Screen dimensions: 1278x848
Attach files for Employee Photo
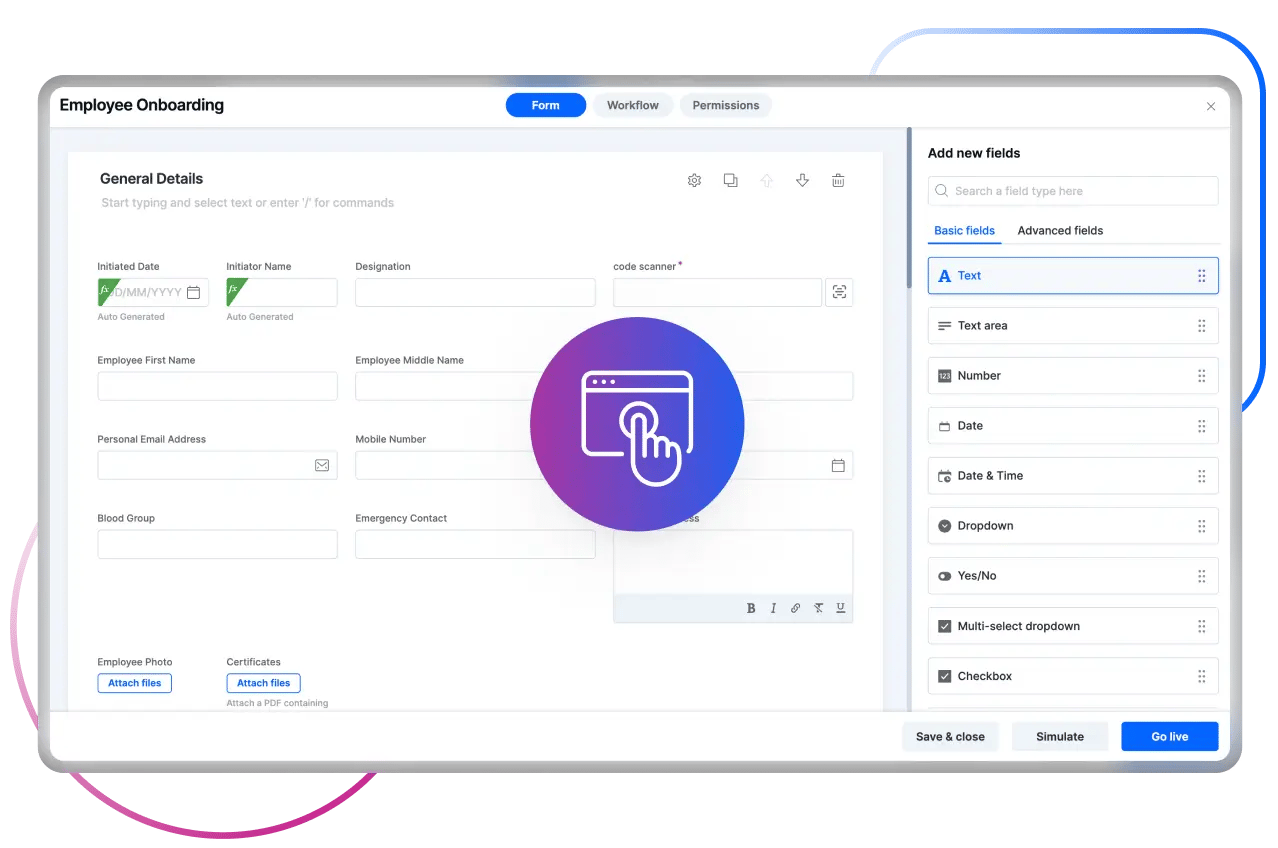point(134,683)
